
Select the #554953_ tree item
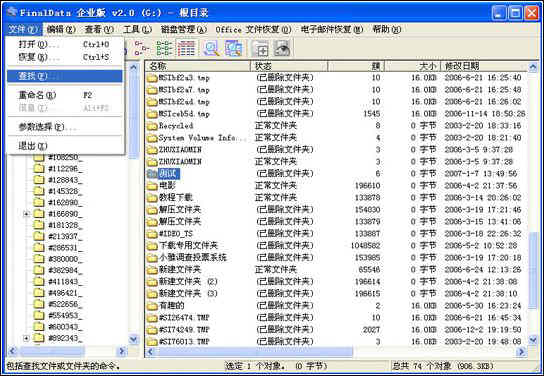65,316
